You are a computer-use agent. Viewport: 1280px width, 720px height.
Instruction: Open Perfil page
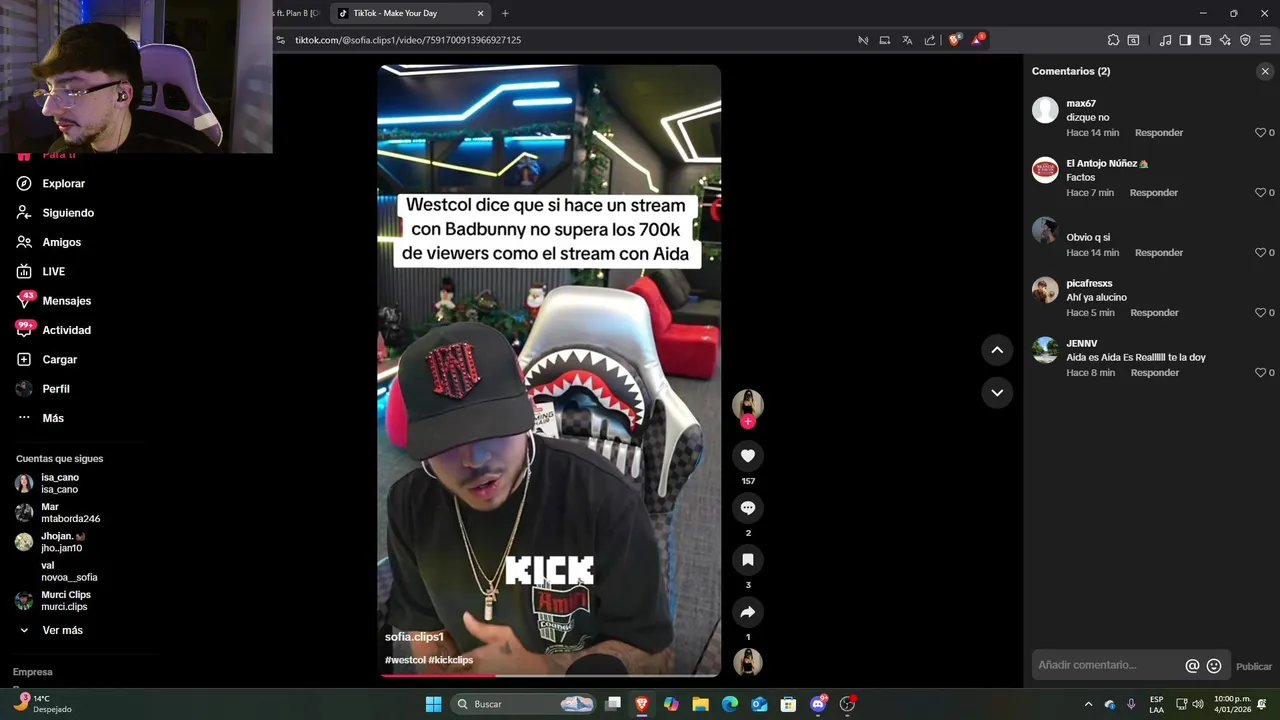click(x=43, y=389)
